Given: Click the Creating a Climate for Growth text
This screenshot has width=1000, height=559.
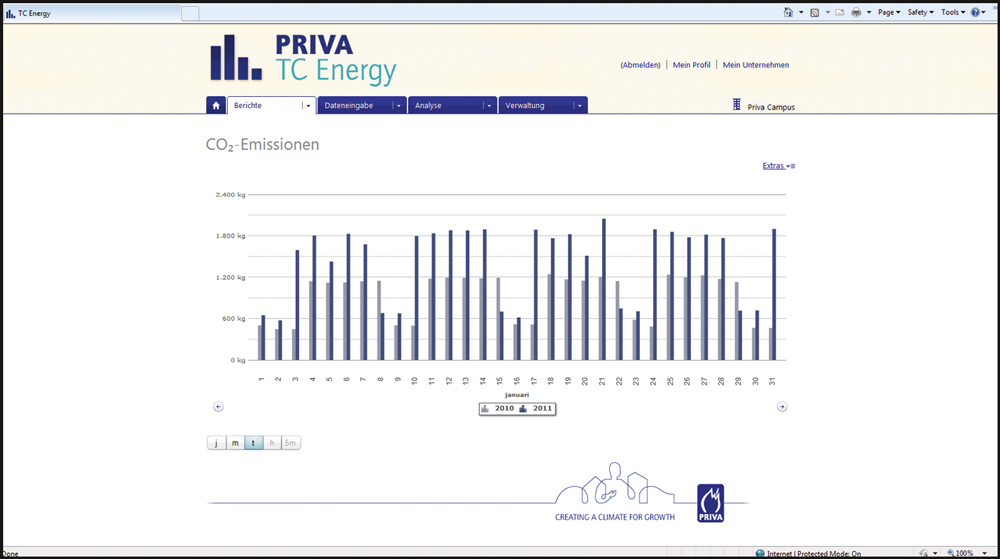Looking at the screenshot, I should click(x=615, y=517).
